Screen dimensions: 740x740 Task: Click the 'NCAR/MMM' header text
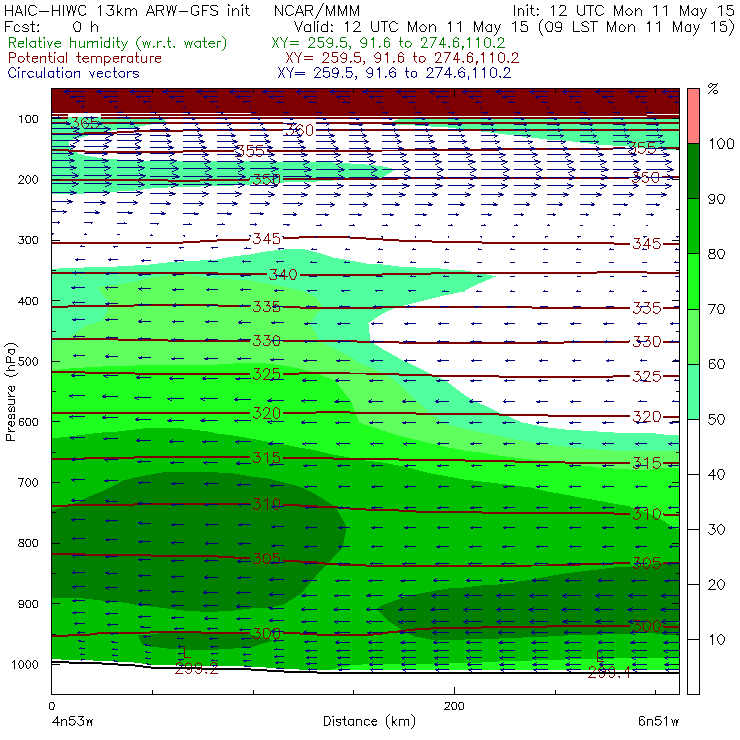[317, 10]
